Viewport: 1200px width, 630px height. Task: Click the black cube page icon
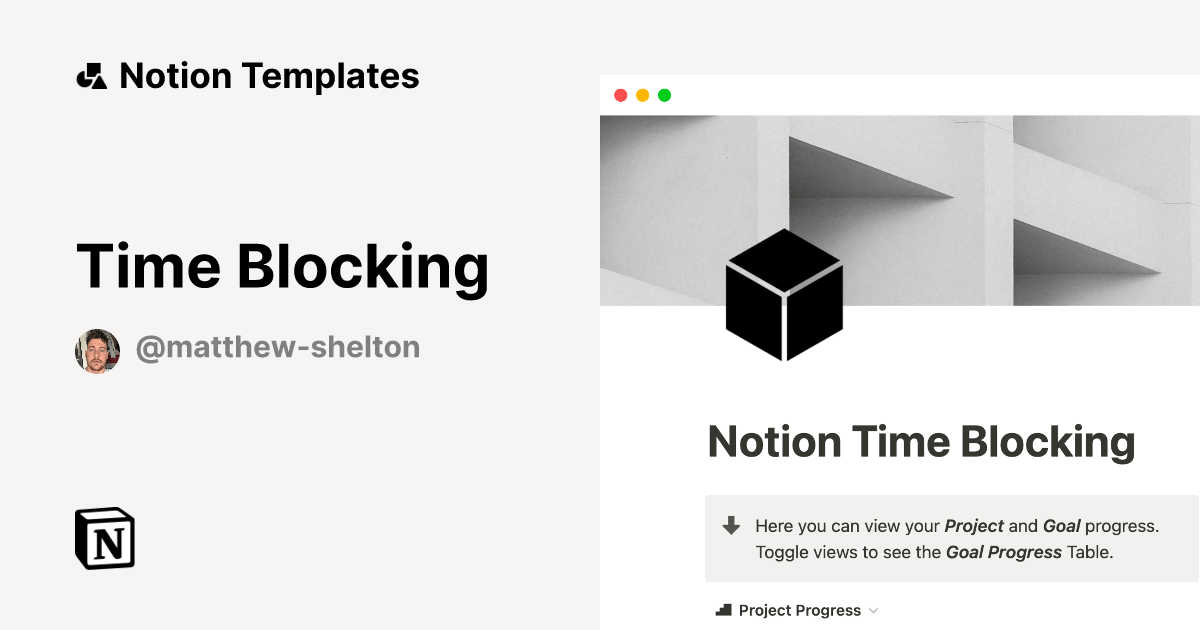[785, 295]
